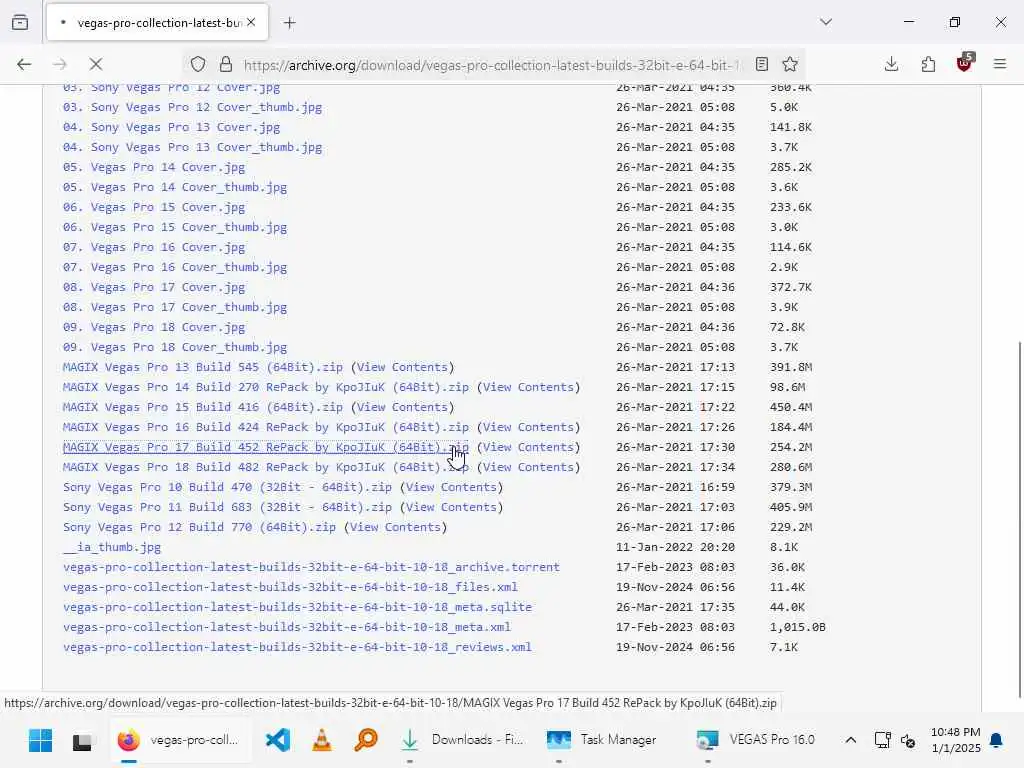1024x768 pixels.
Task: Open the Firefox downloads panel
Action: [x=891, y=64]
